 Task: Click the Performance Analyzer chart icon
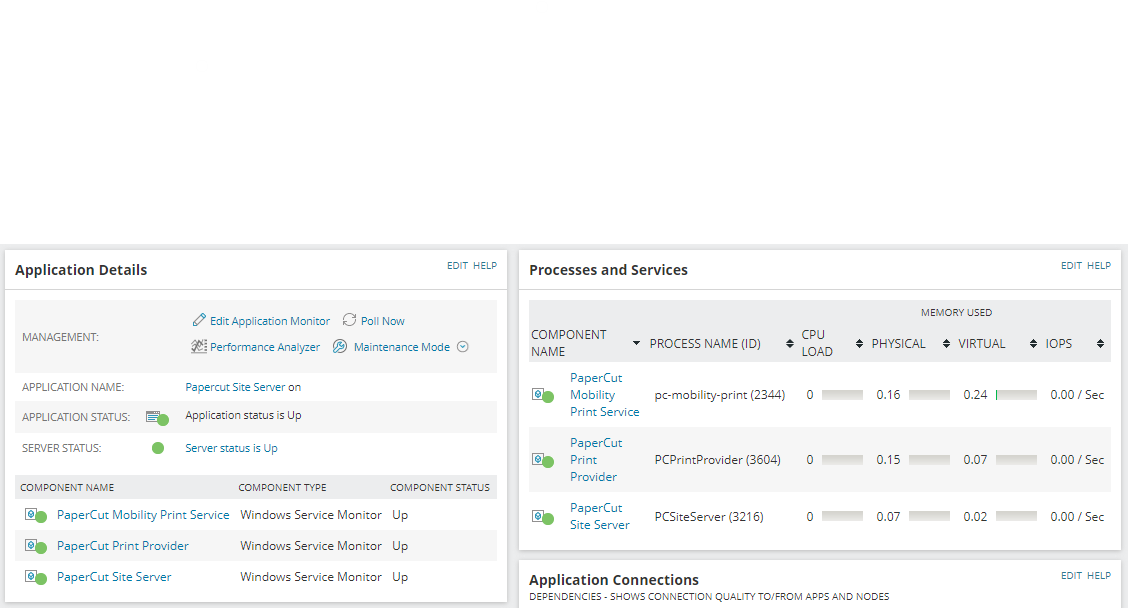point(199,346)
